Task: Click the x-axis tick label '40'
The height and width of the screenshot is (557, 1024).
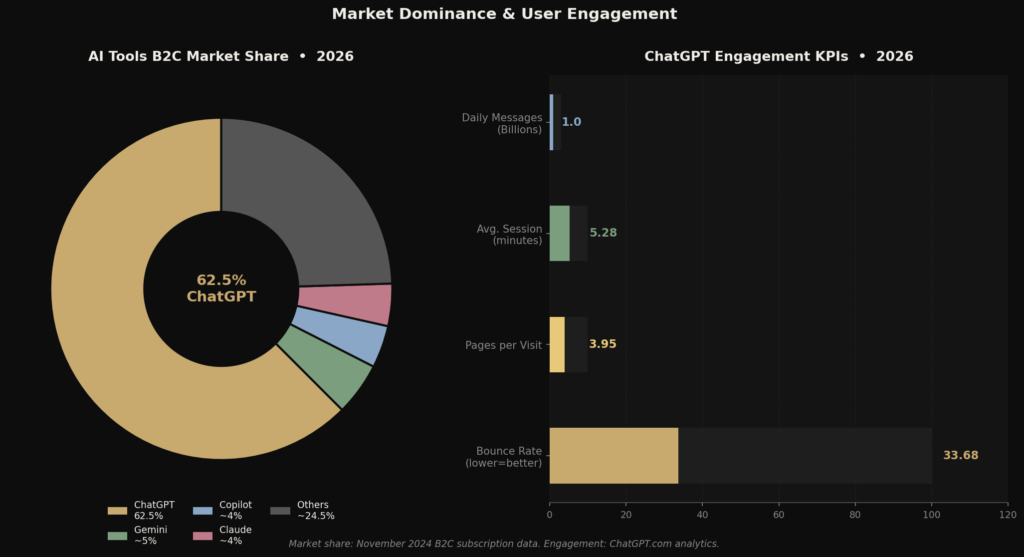Action: [702, 515]
